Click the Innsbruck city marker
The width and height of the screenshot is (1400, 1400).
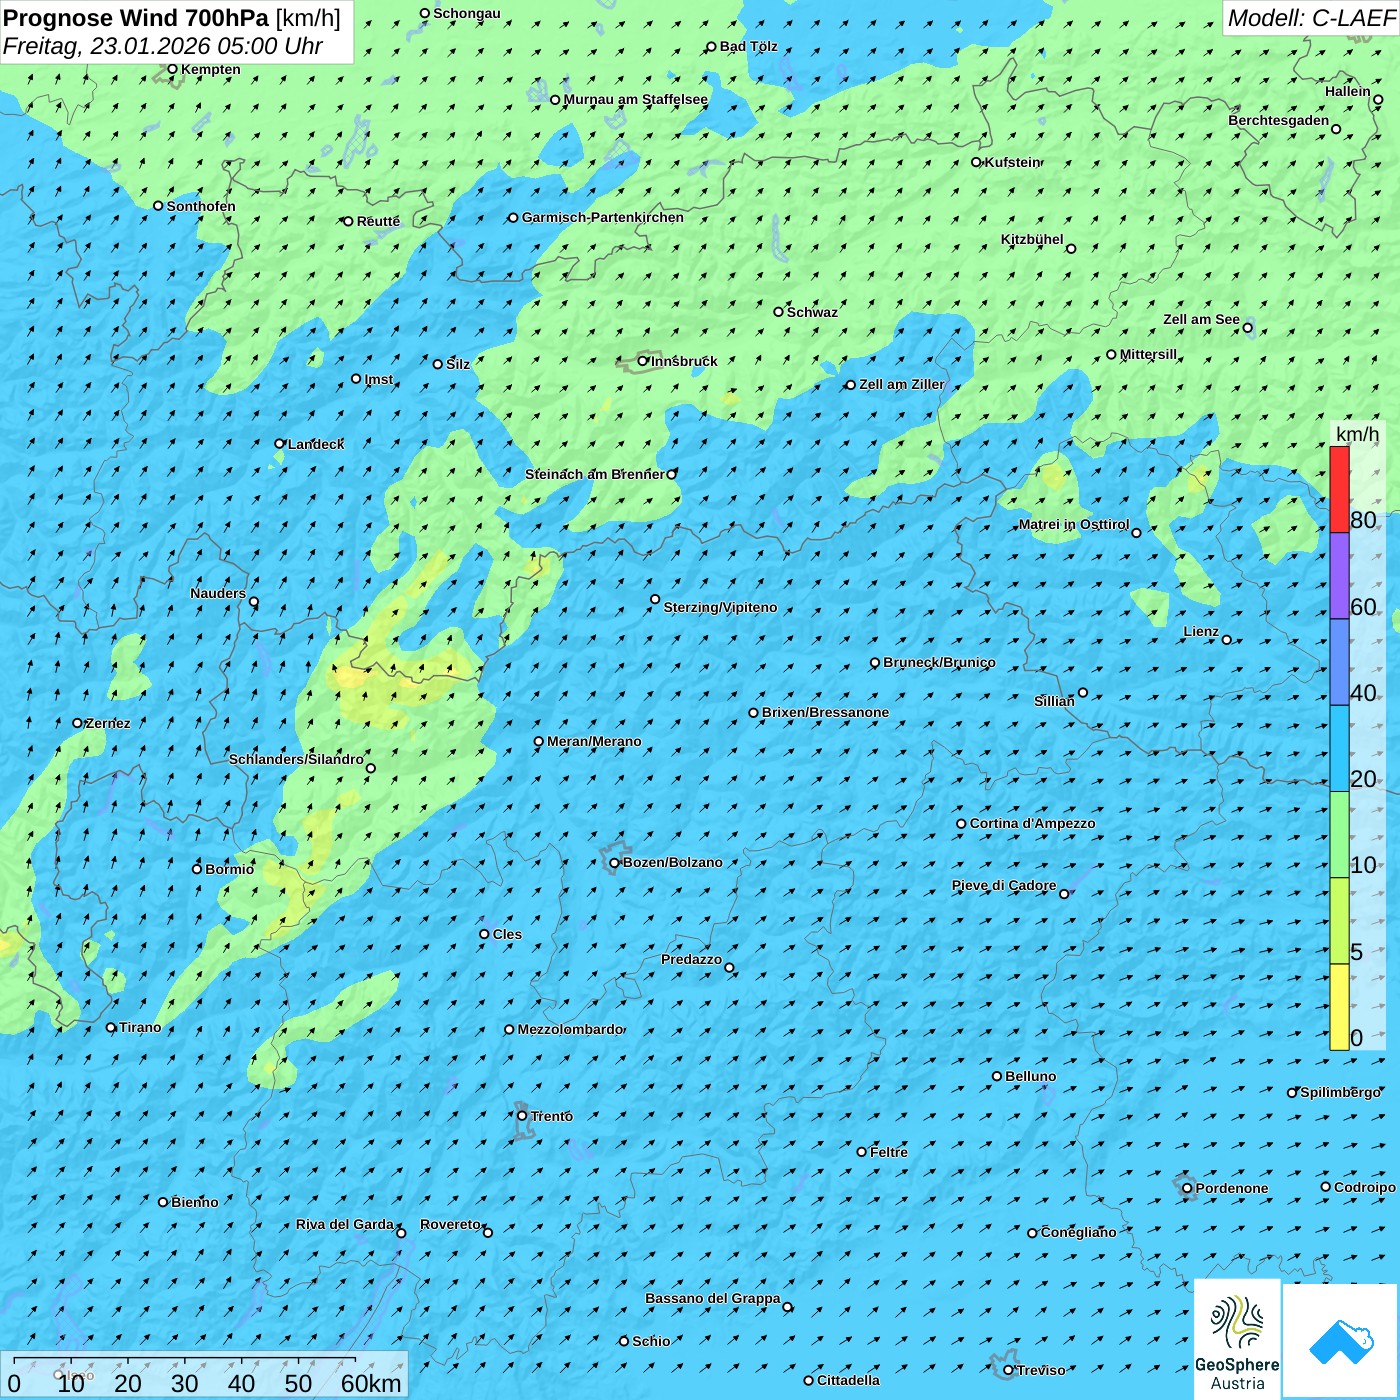643,361
